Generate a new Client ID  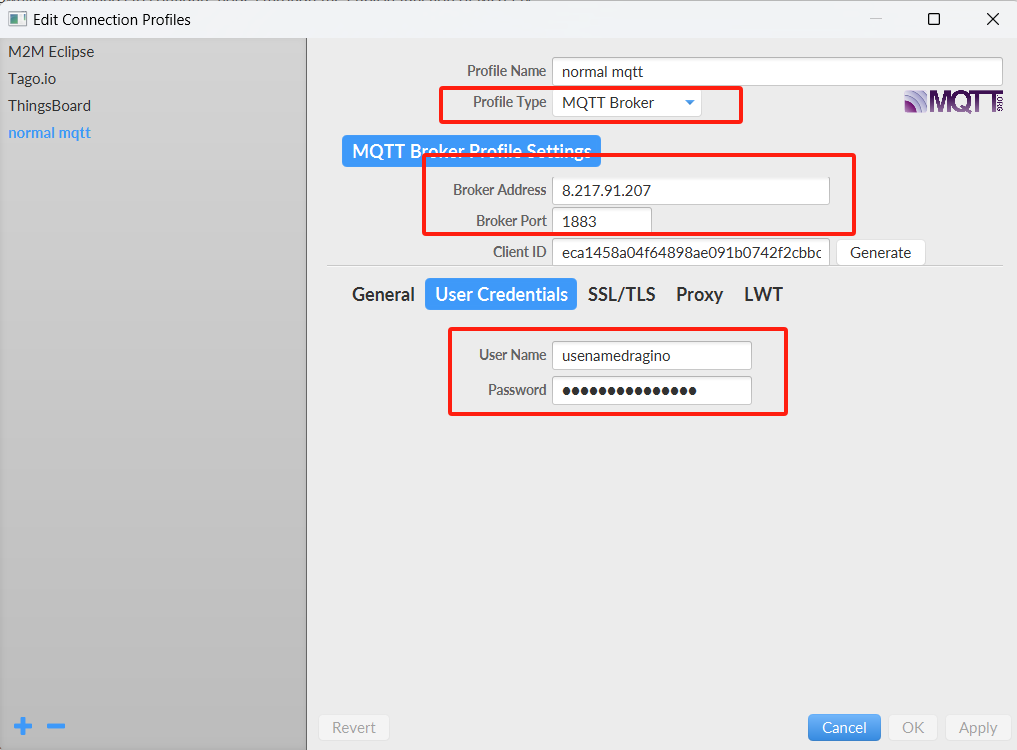880,252
